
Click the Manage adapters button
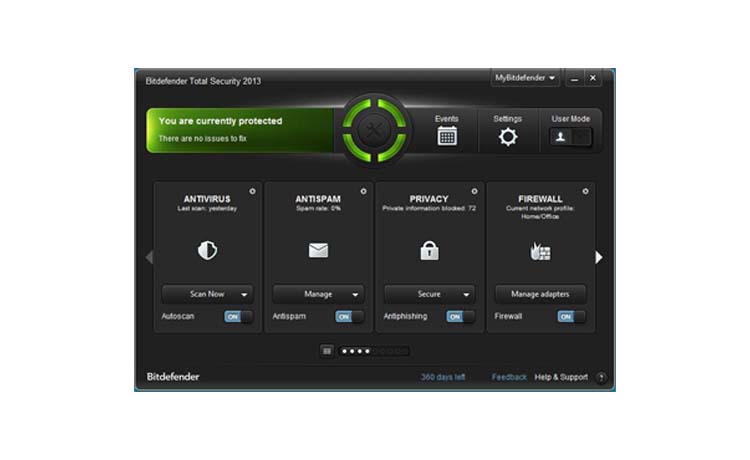click(x=540, y=294)
